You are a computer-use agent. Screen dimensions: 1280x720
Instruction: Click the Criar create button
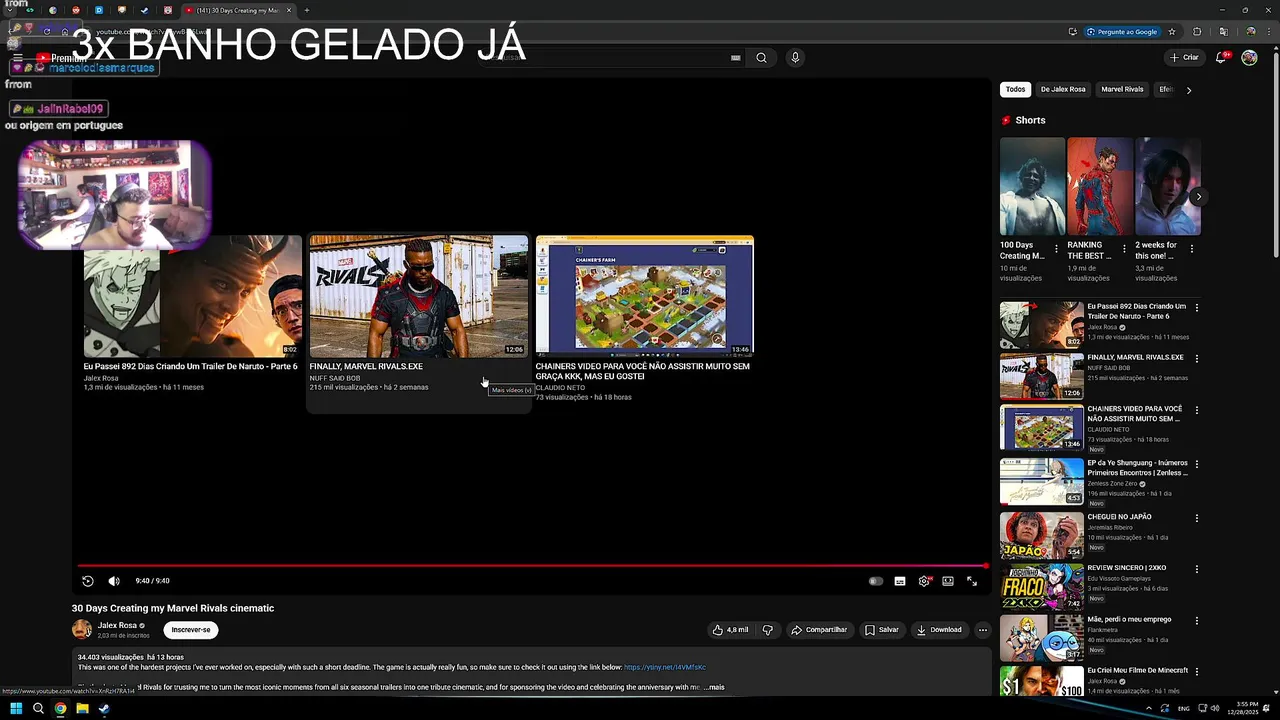pos(1184,57)
